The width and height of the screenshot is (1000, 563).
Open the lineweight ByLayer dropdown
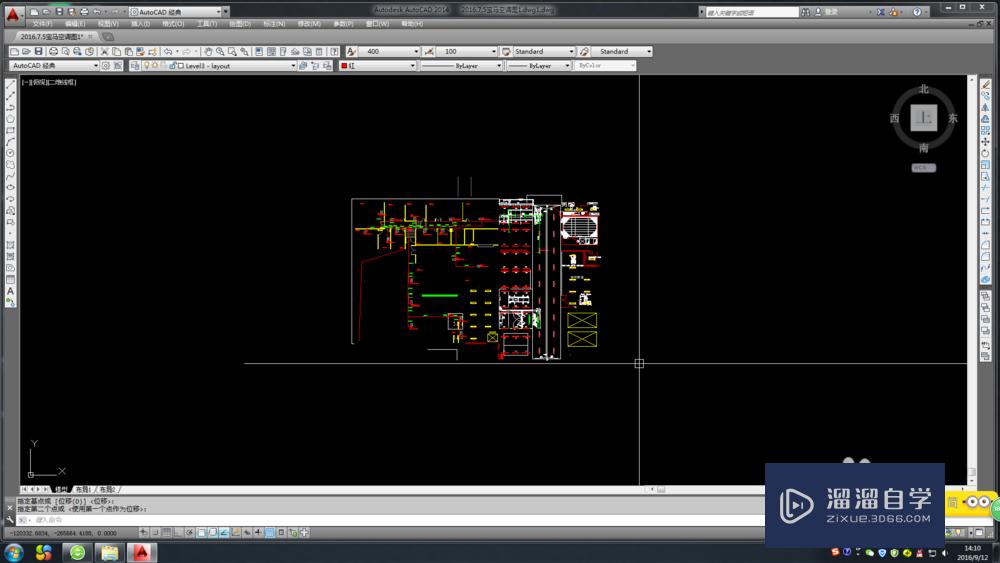click(x=539, y=66)
